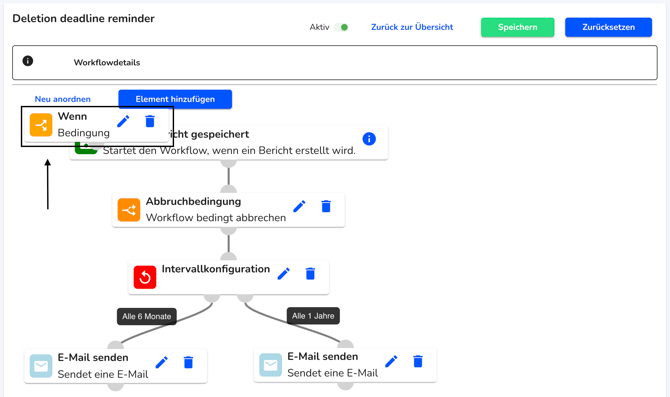Toggle the Aktiv workflow switch
This screenshot has height=397, width=670.
341,27
